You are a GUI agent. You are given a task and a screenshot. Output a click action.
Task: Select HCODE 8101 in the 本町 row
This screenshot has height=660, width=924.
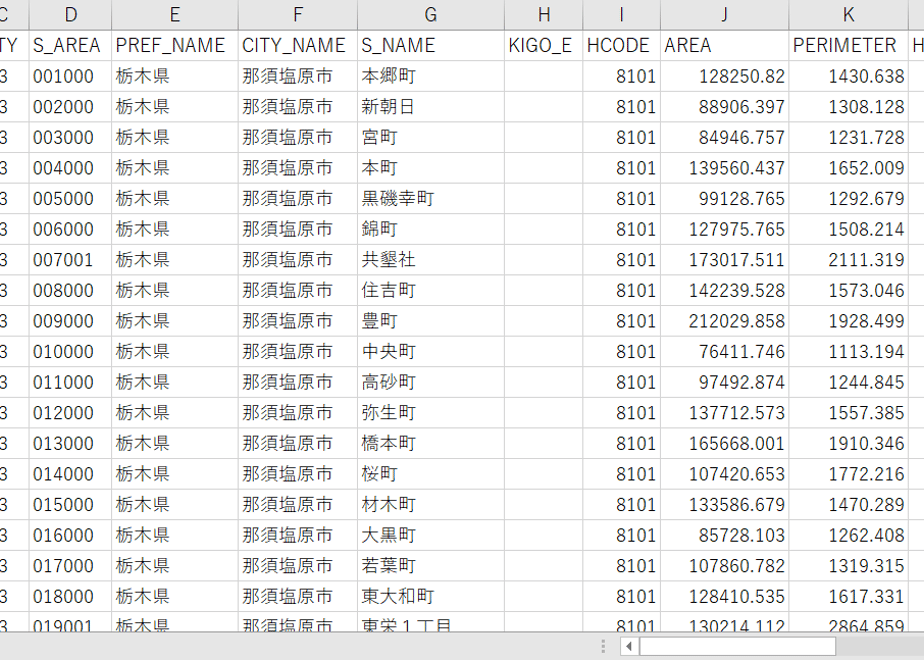point(621,168)
